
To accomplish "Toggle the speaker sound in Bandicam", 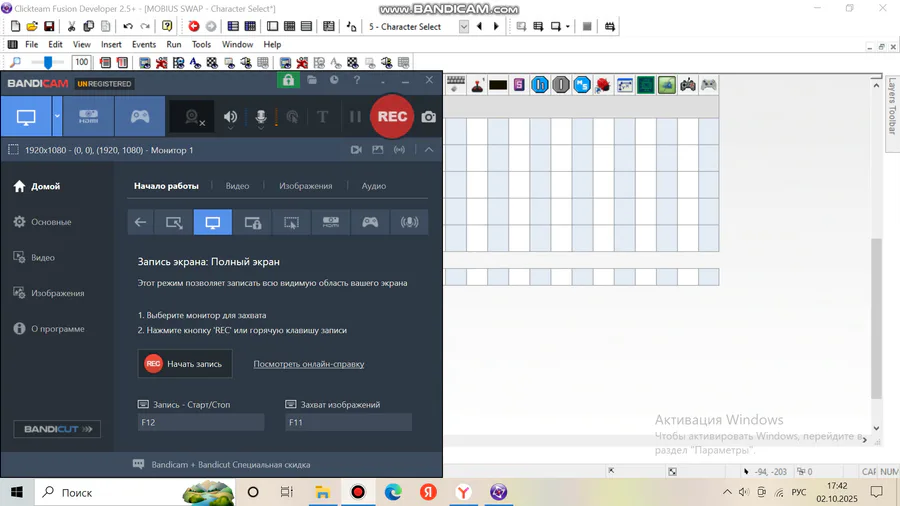I will (x=231, y=117).
